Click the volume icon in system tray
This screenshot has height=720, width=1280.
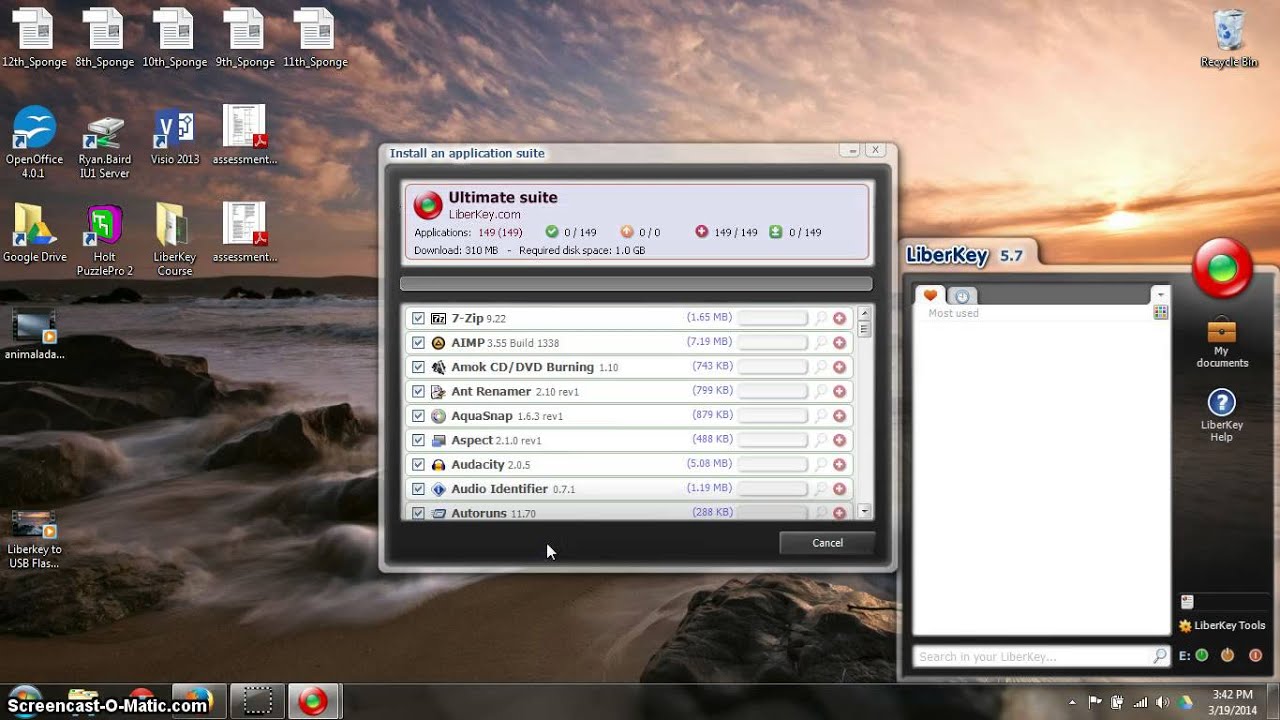pos(1162,702)
